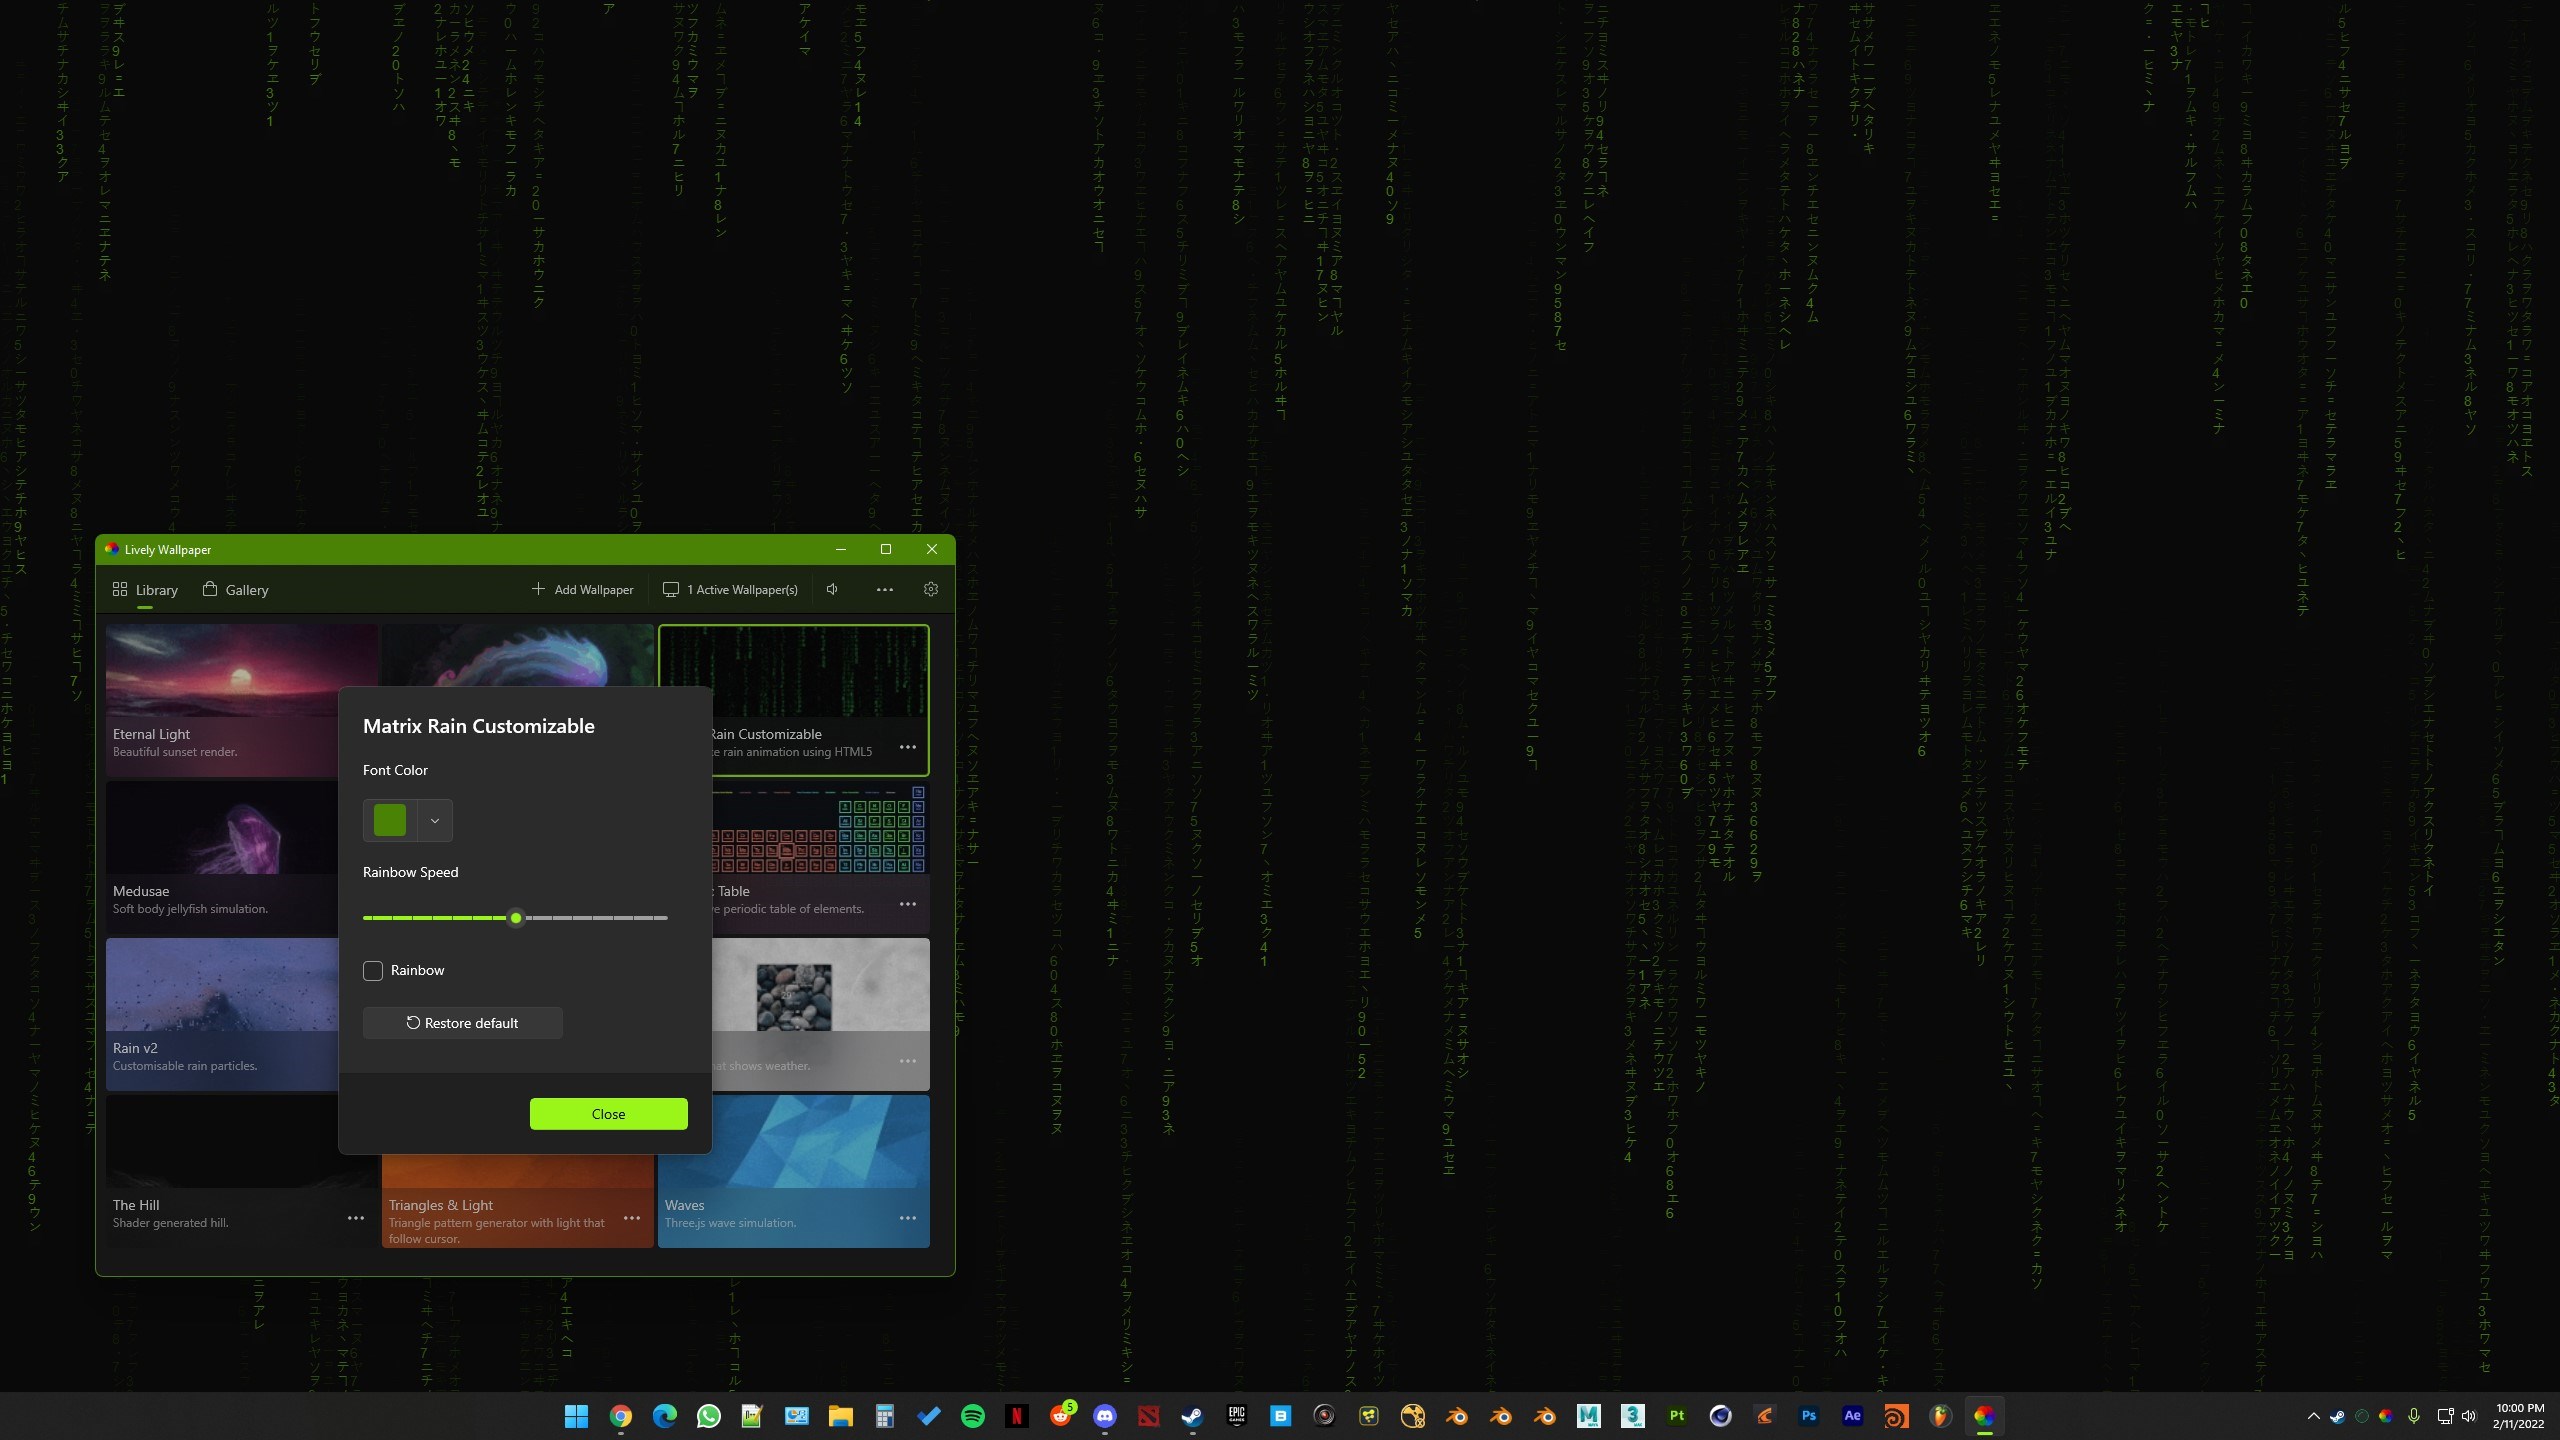Viewport: 2560px width, 1440px height.
Task: Open Lively Wallpaper settings gear
Action: 930,589
